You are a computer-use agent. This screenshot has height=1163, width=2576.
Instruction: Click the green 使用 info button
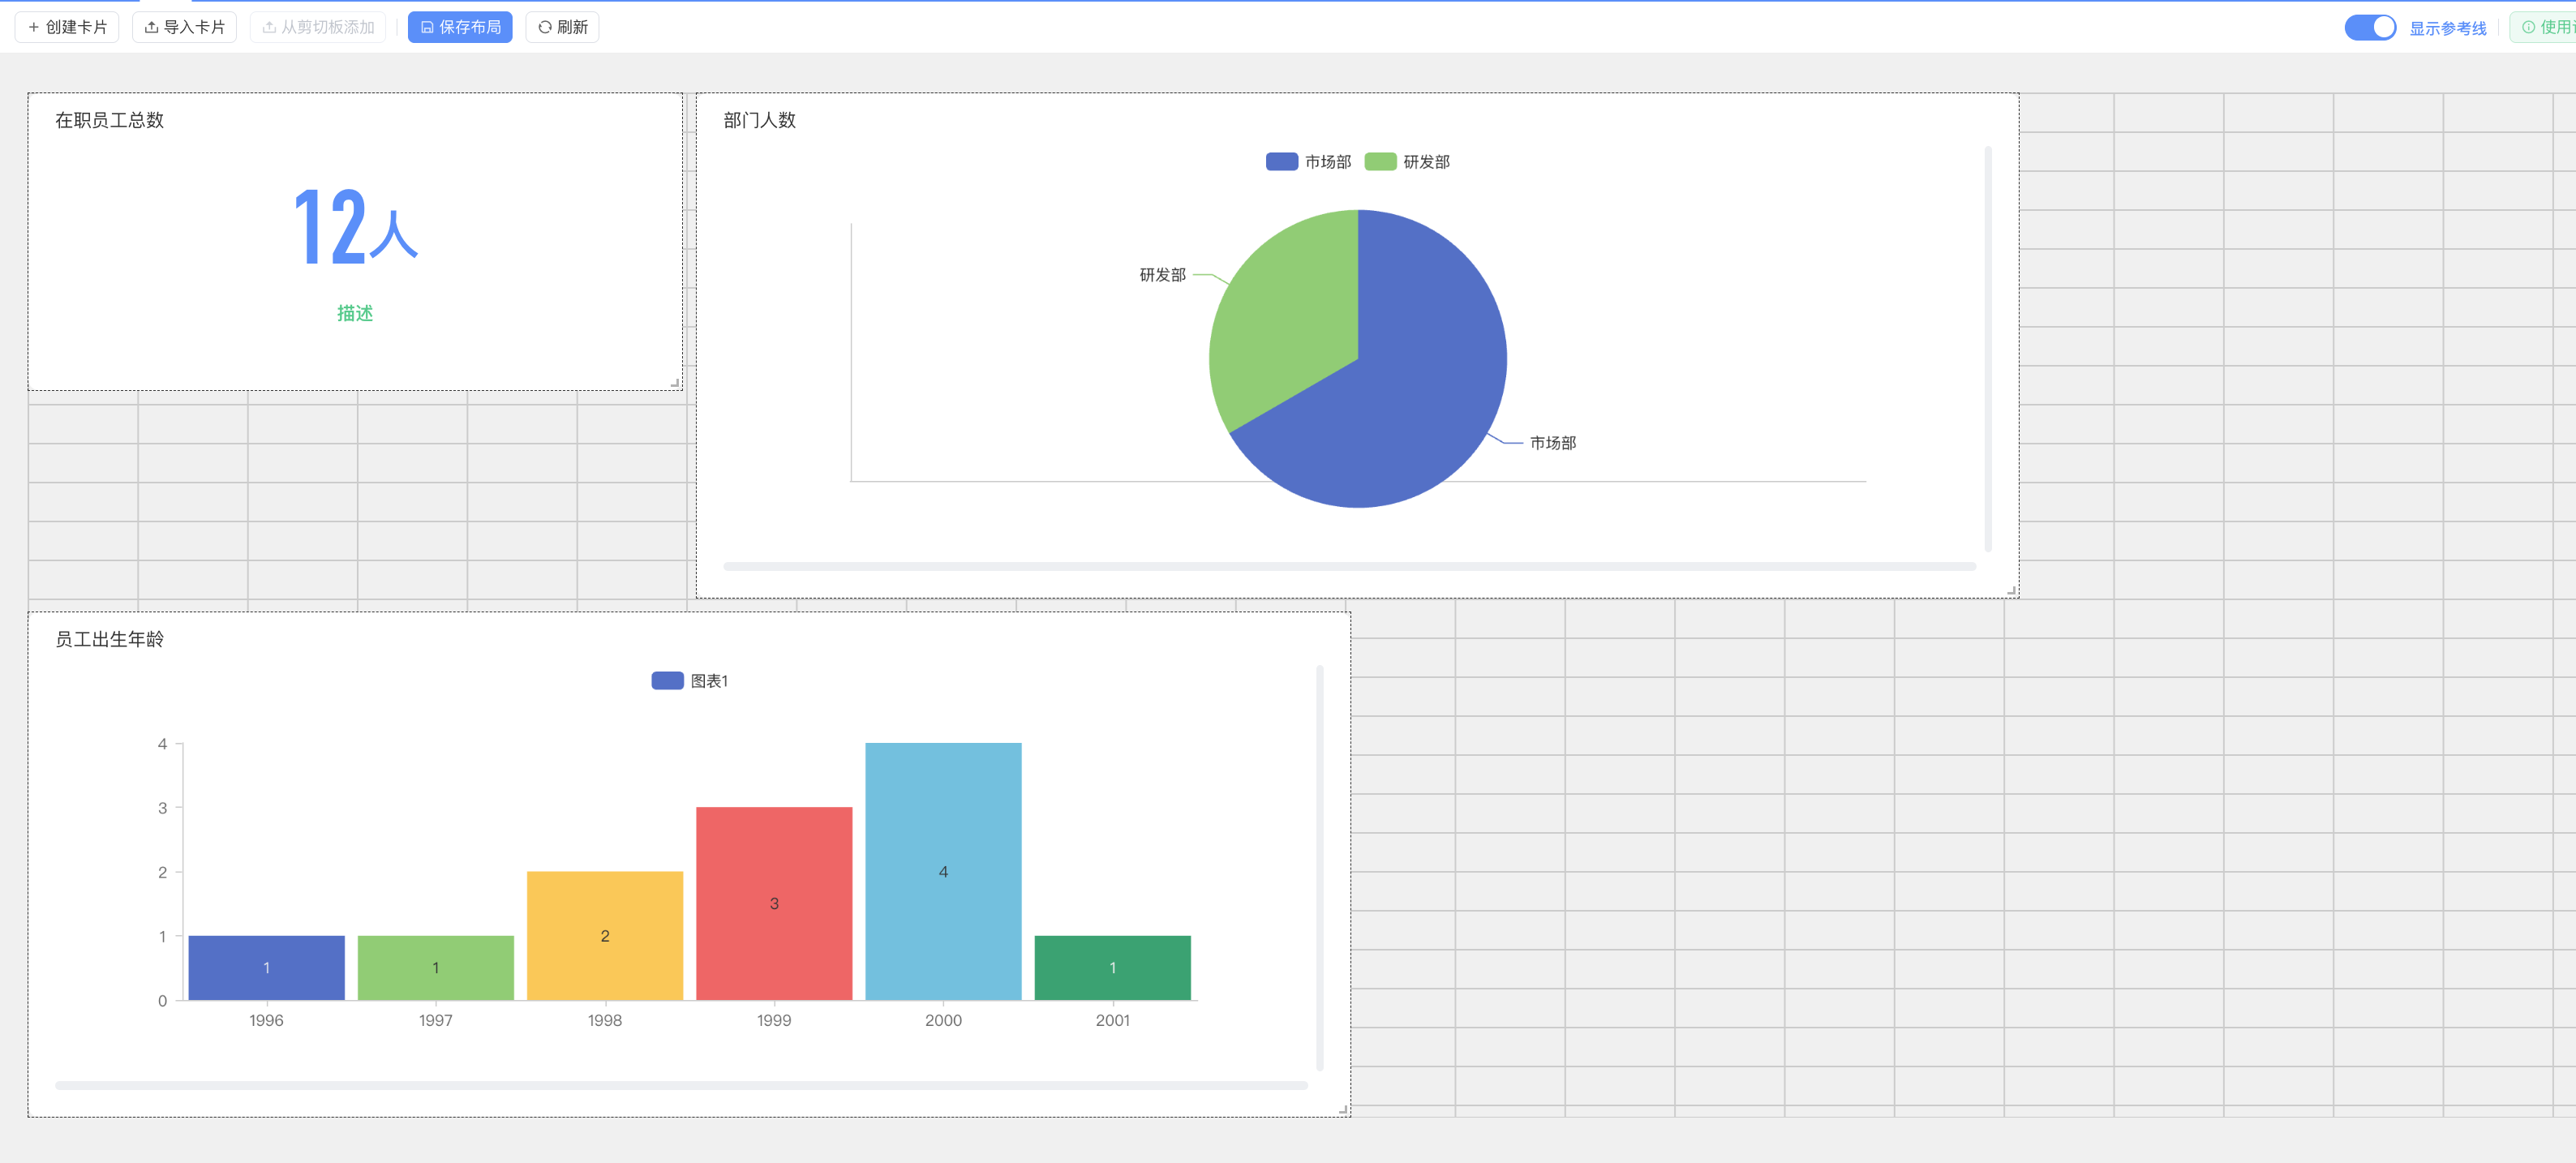click(x=2546, y=27)
